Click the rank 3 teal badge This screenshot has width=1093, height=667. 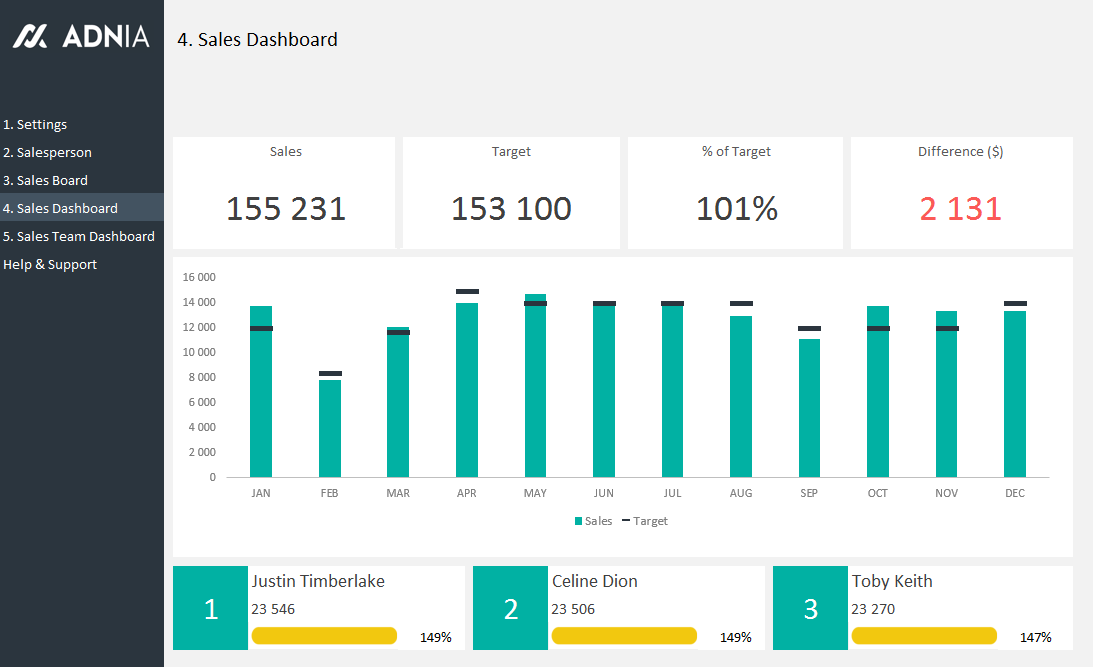[x=810, y=608]
